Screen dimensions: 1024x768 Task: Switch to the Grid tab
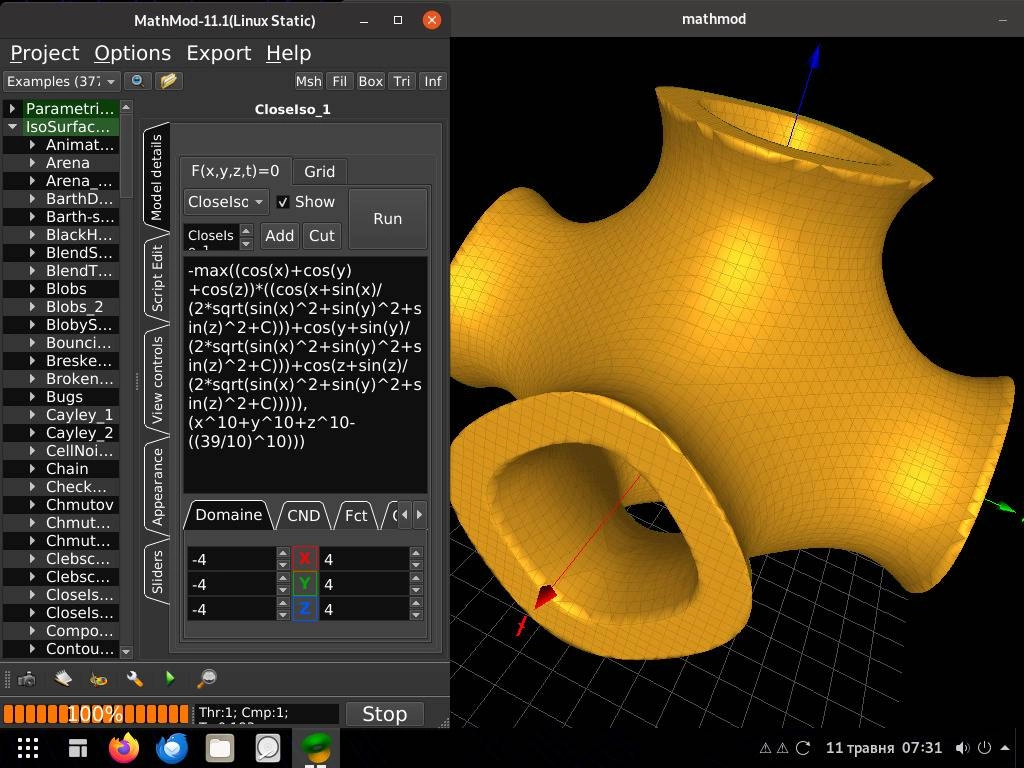tap(319, 172)
